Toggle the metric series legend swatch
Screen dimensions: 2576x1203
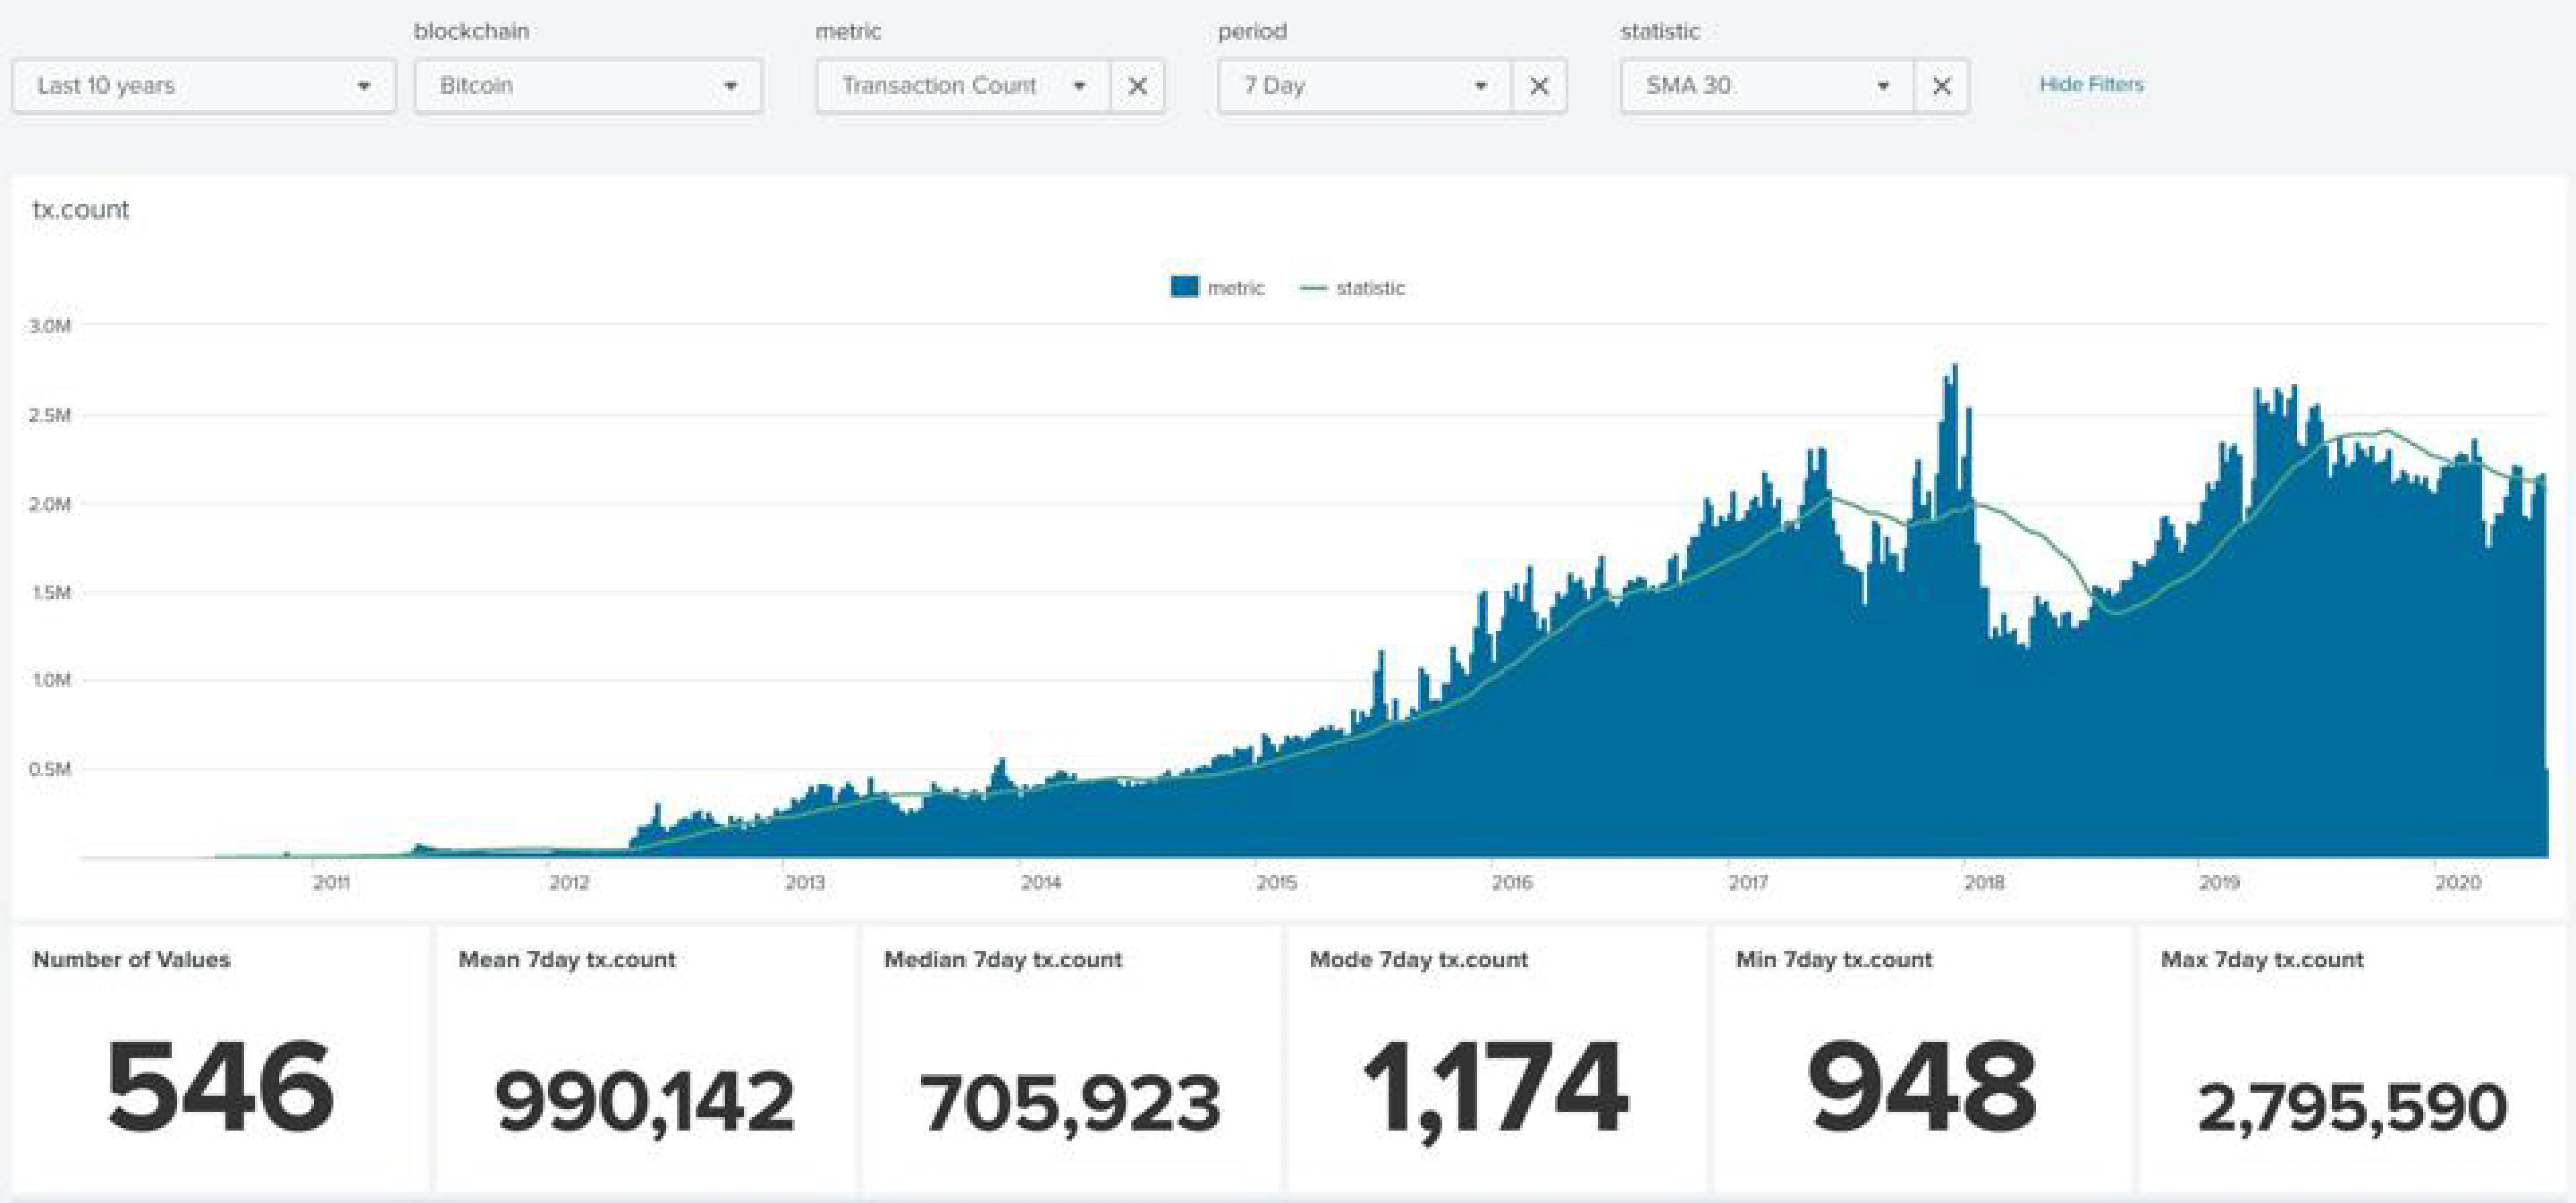(x=1184, y=288)
